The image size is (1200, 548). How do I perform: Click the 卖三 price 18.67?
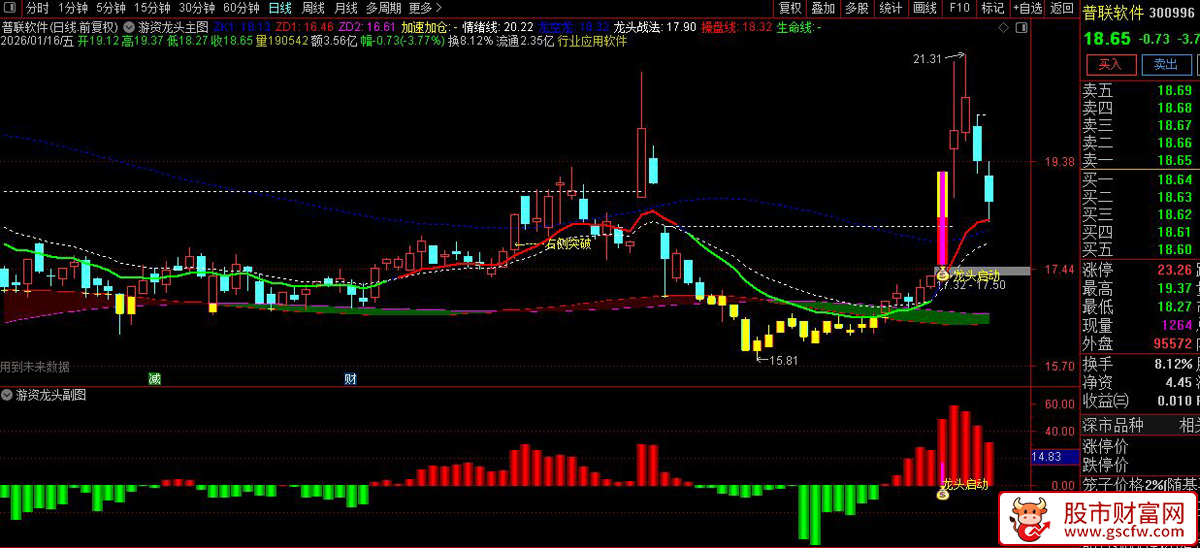pos(1175,126)
